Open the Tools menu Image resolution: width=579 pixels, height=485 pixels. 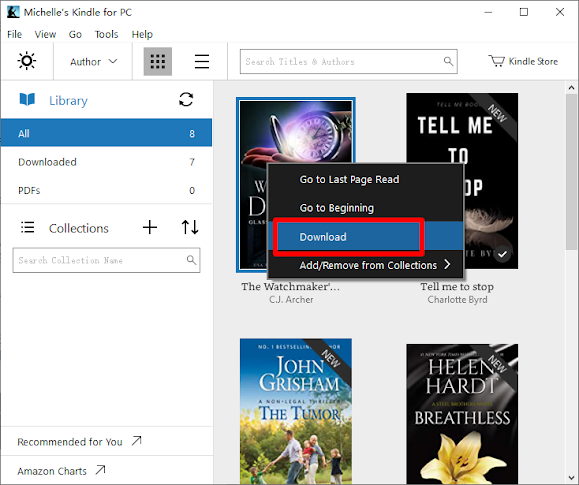click(106, 34)
